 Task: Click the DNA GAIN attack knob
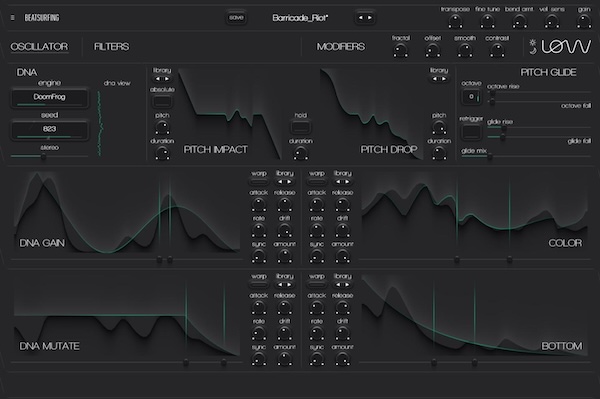(259, 205)
